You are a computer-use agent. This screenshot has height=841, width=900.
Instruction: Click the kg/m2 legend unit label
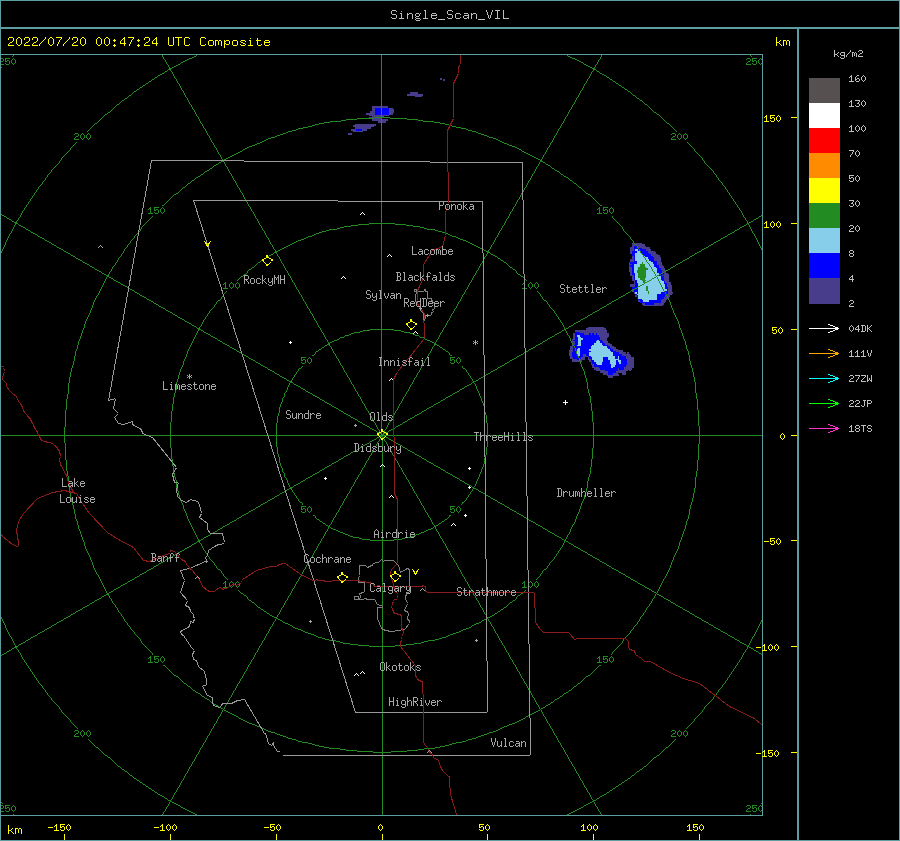tap(848, 54)
